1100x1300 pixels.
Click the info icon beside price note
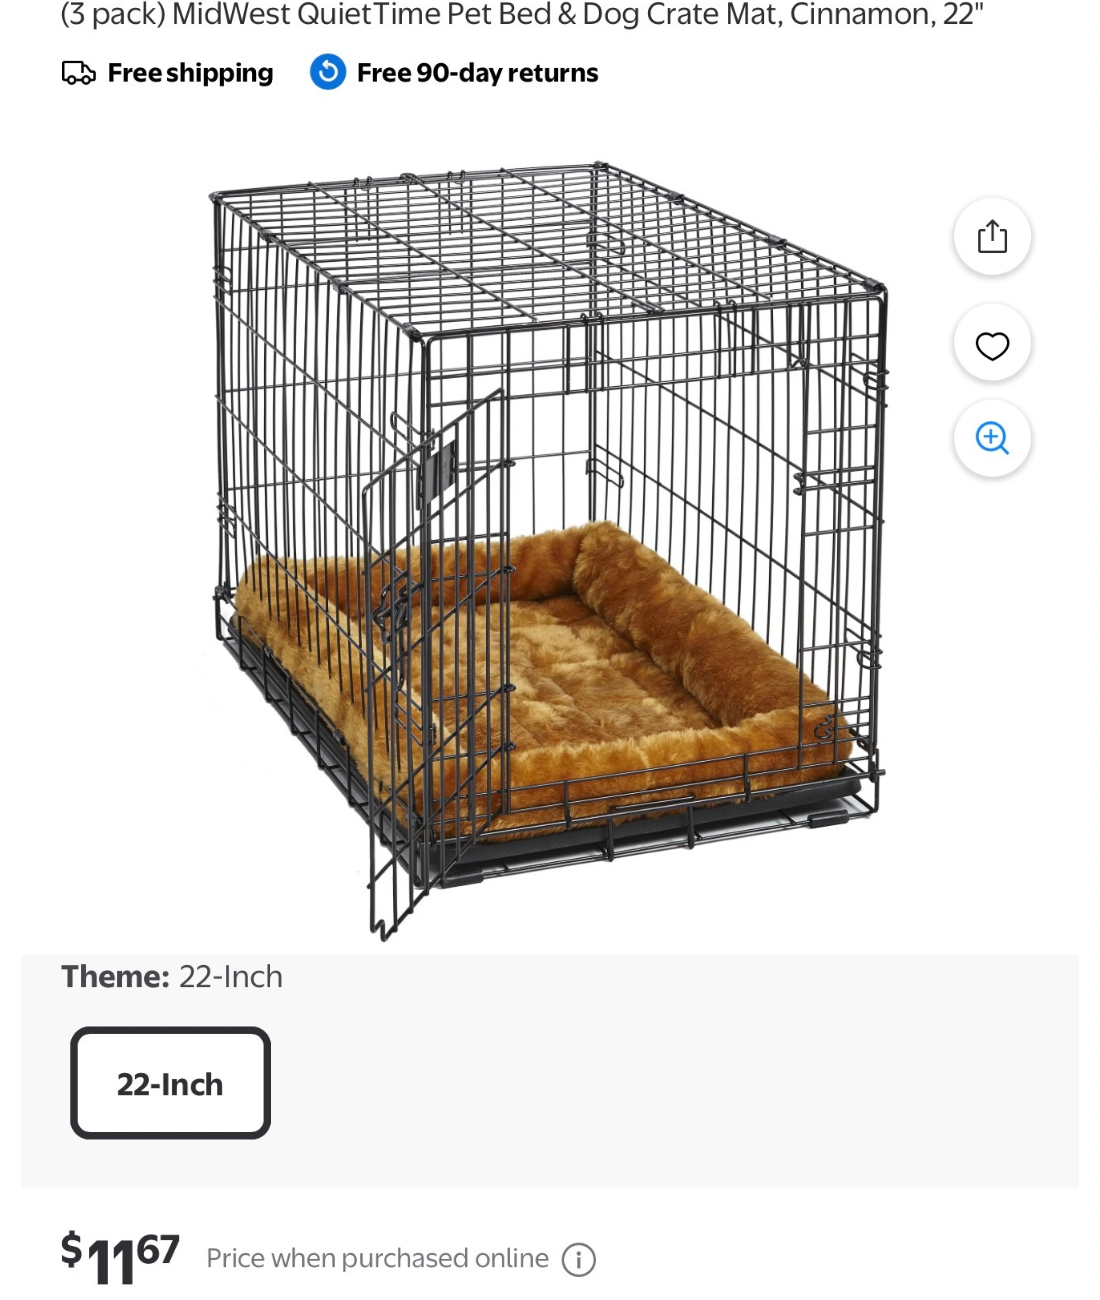click(579, 1259)
